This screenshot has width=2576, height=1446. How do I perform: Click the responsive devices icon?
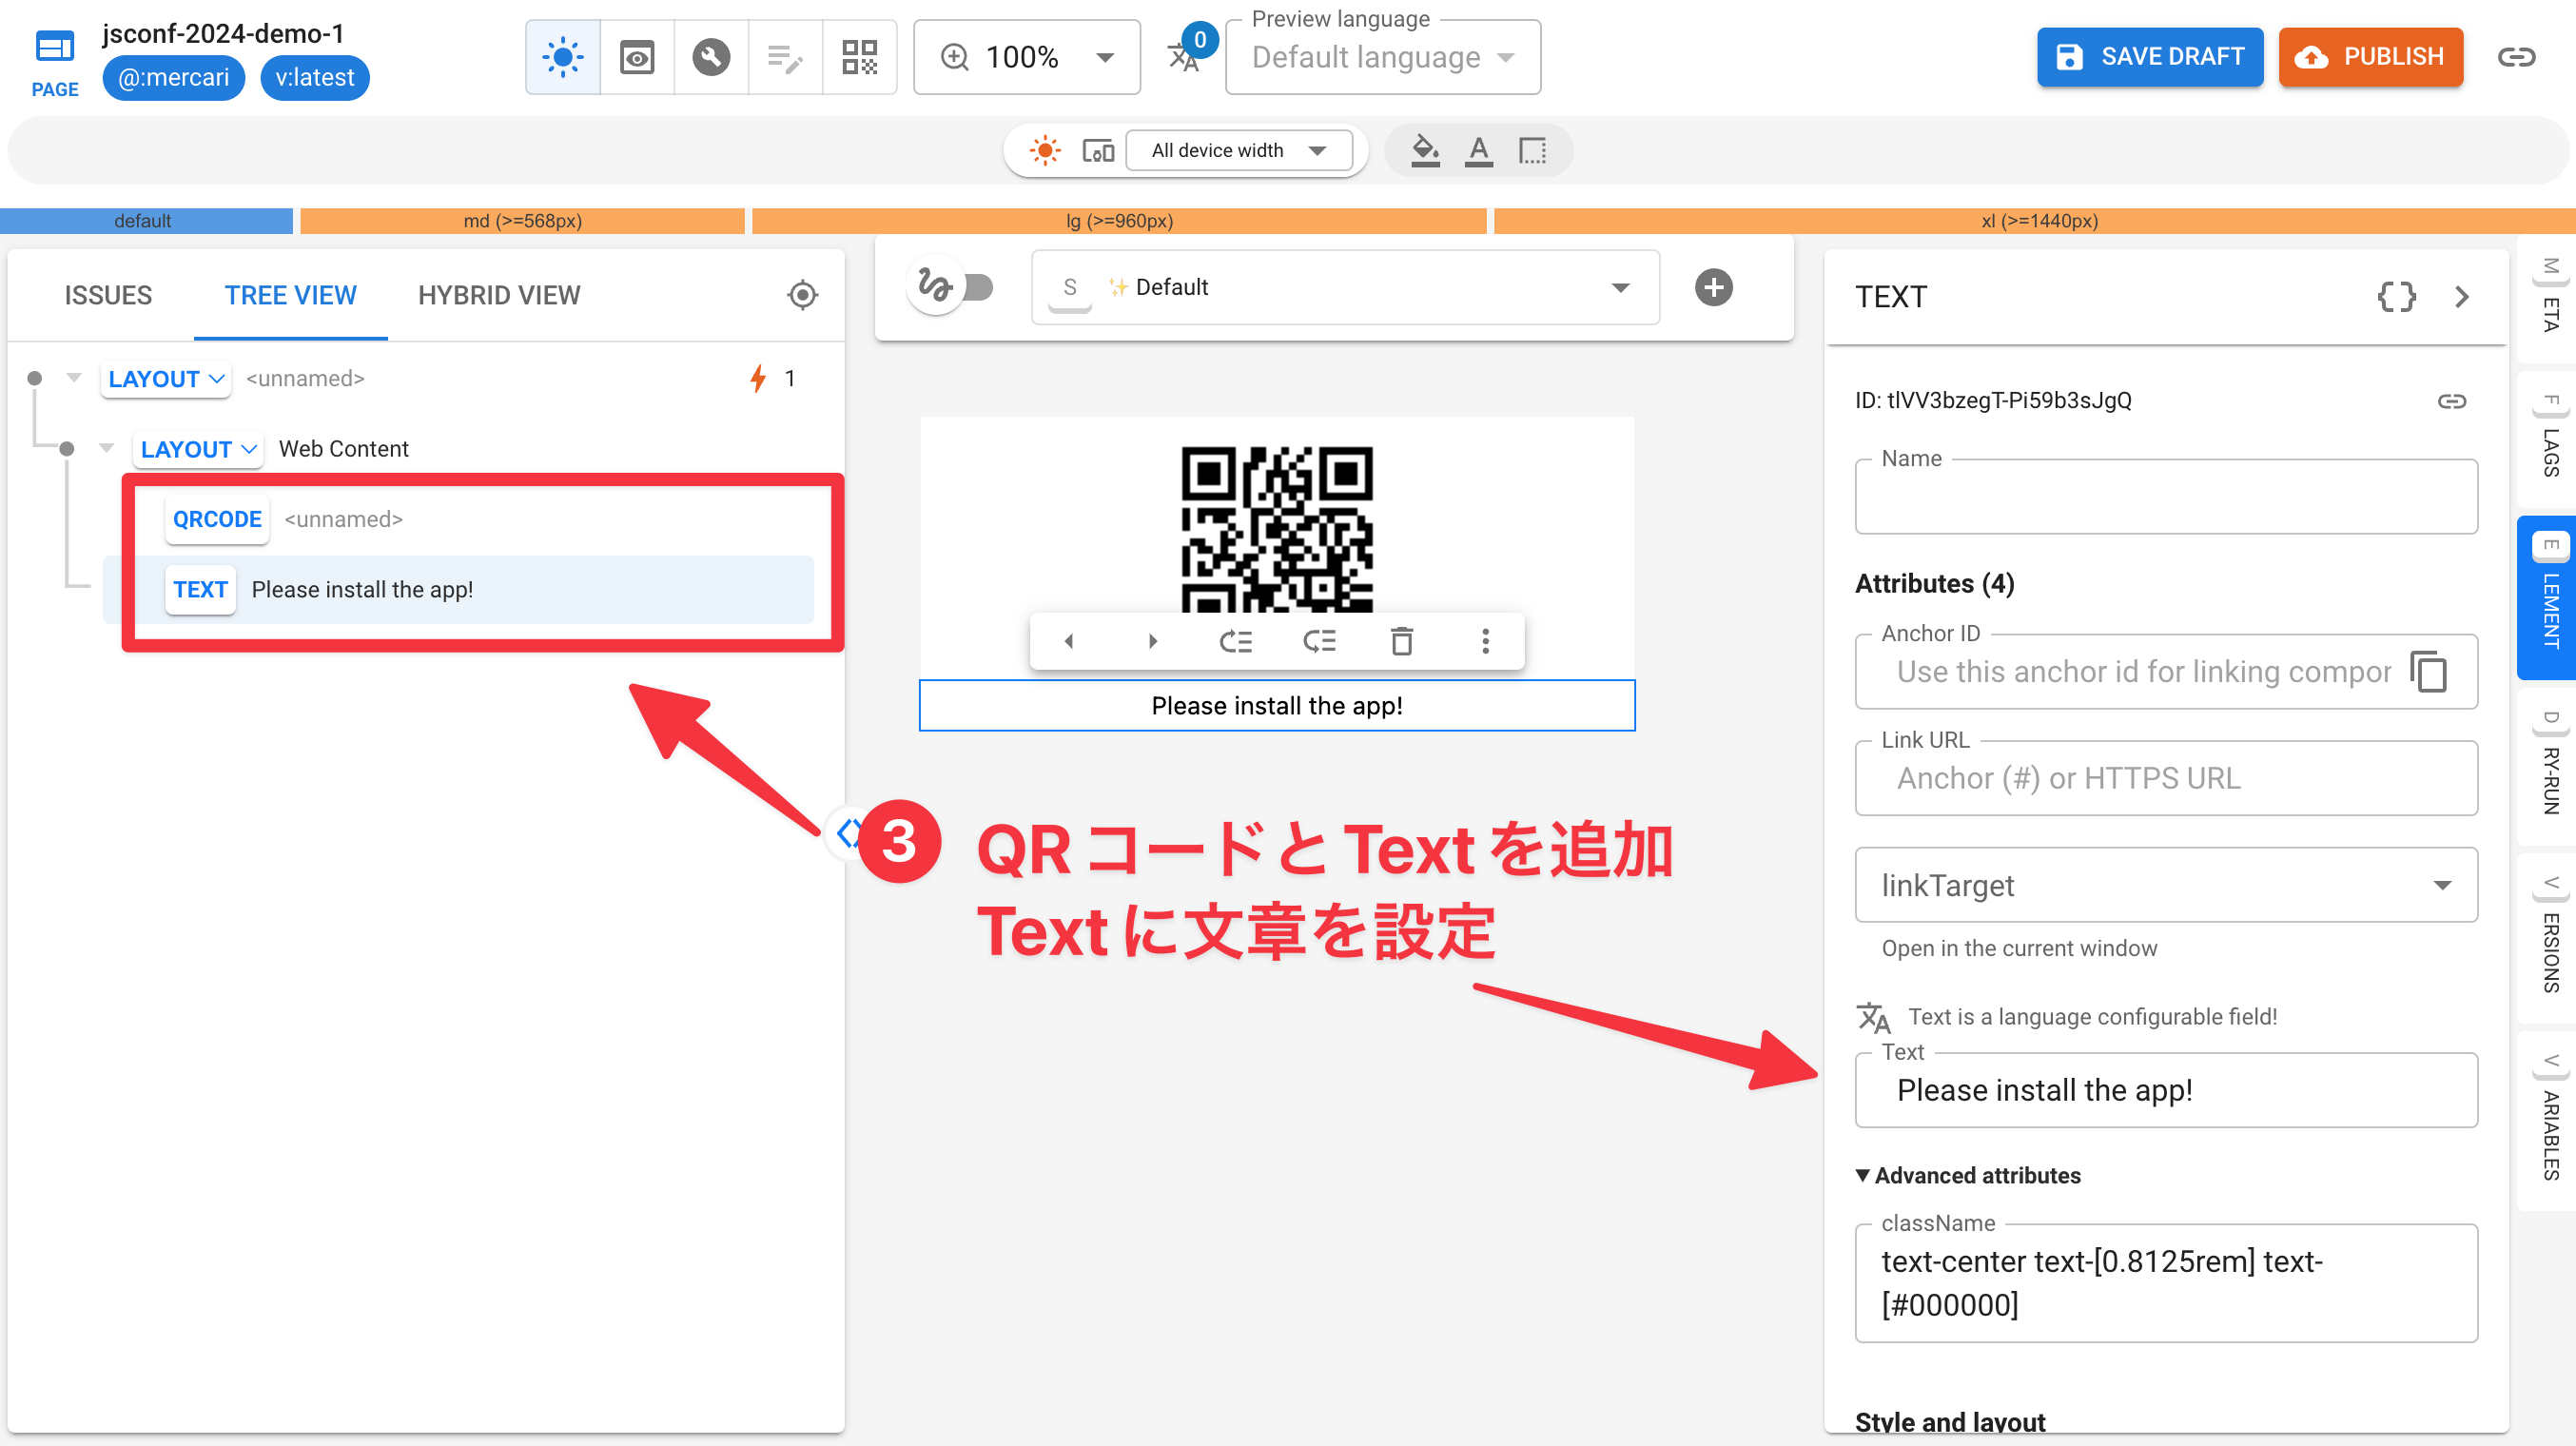(x=1098, y=150)
